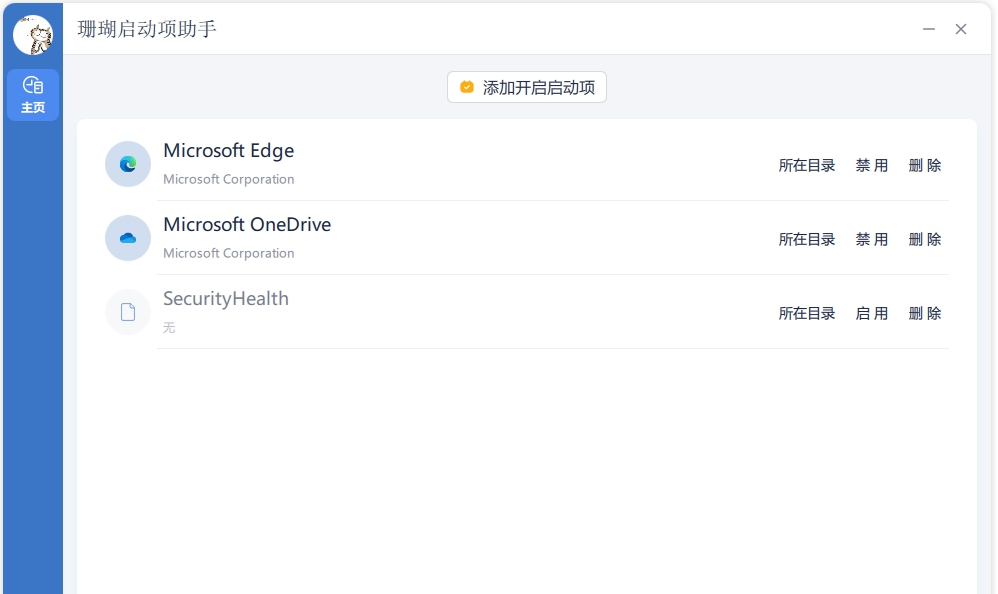998x594 pixels.
Task: Open the 主页 home tab in sidebar
Action: tap(33, 95)
